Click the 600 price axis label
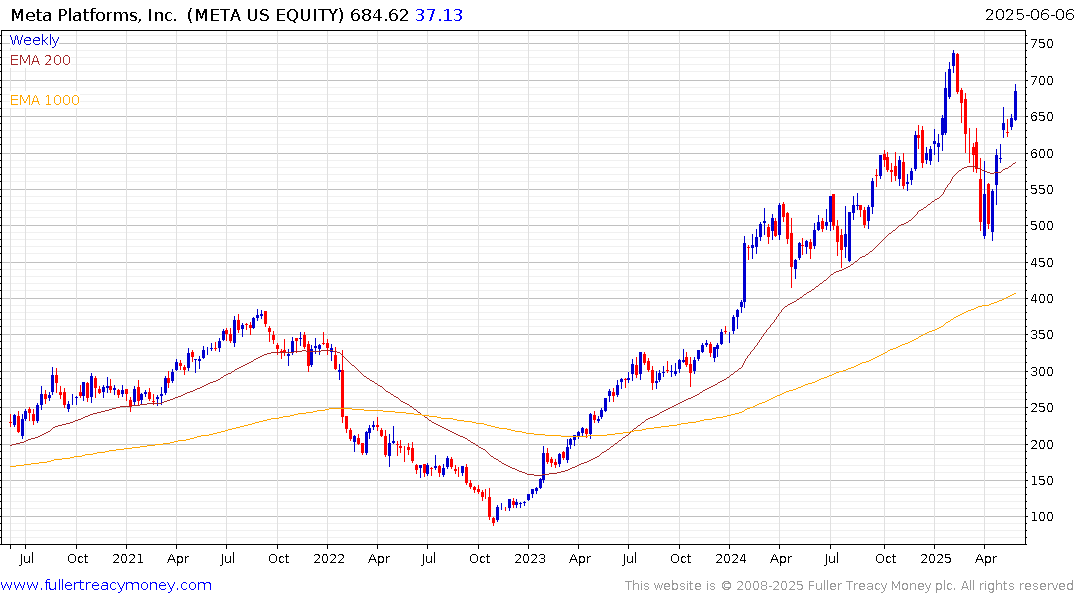The image size is (1075, 600). pyautogui.click(x=1041, y=154)
